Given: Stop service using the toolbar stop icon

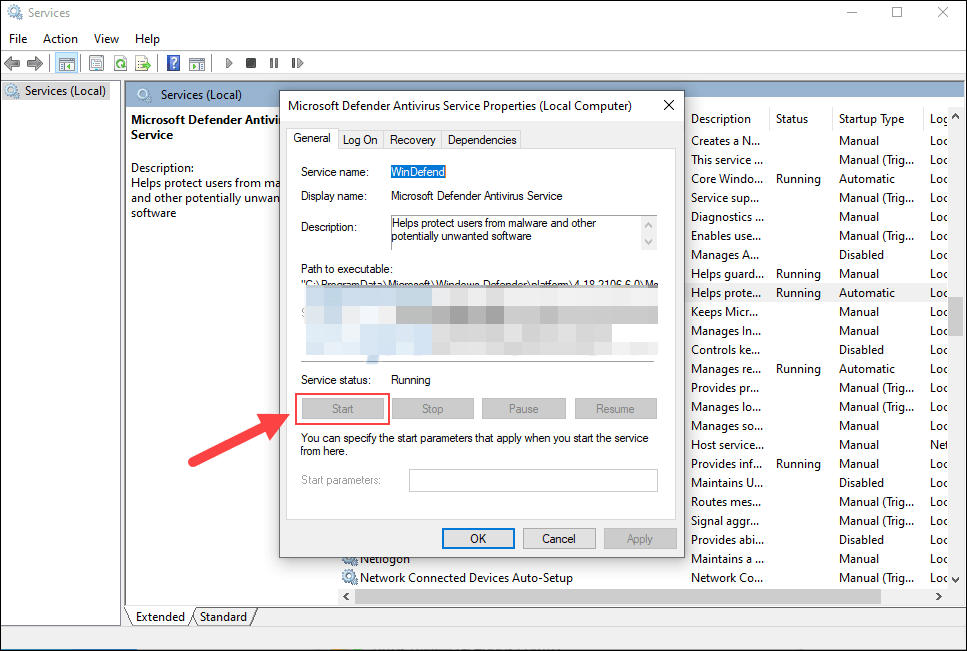Looking at the screenshot, I should (x=251, y=62).
